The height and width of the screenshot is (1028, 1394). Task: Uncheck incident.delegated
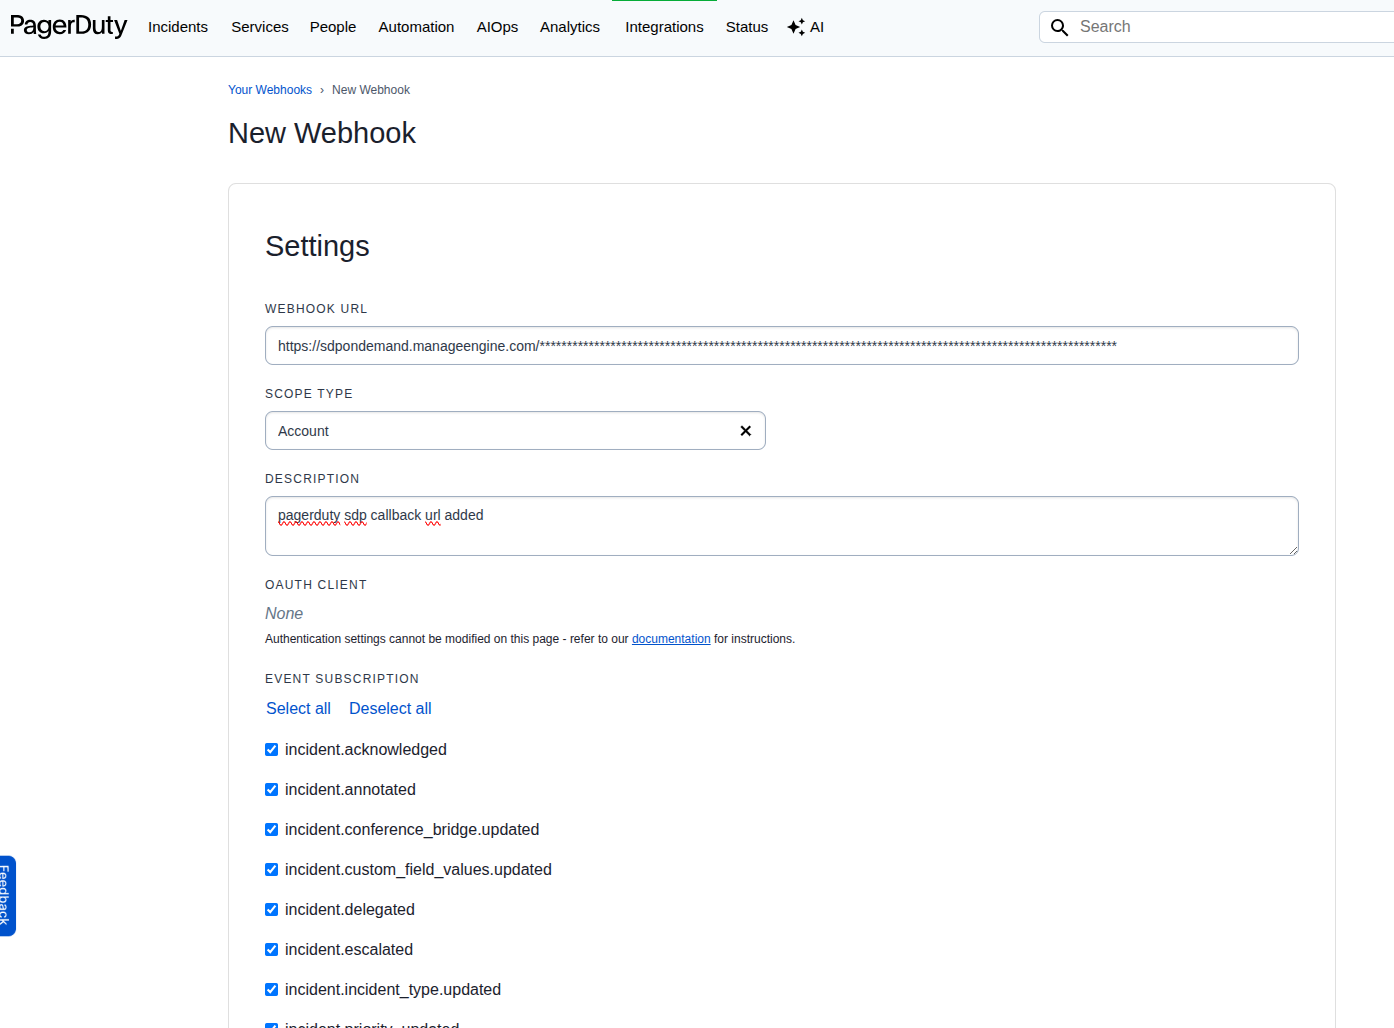pos(271,909)
